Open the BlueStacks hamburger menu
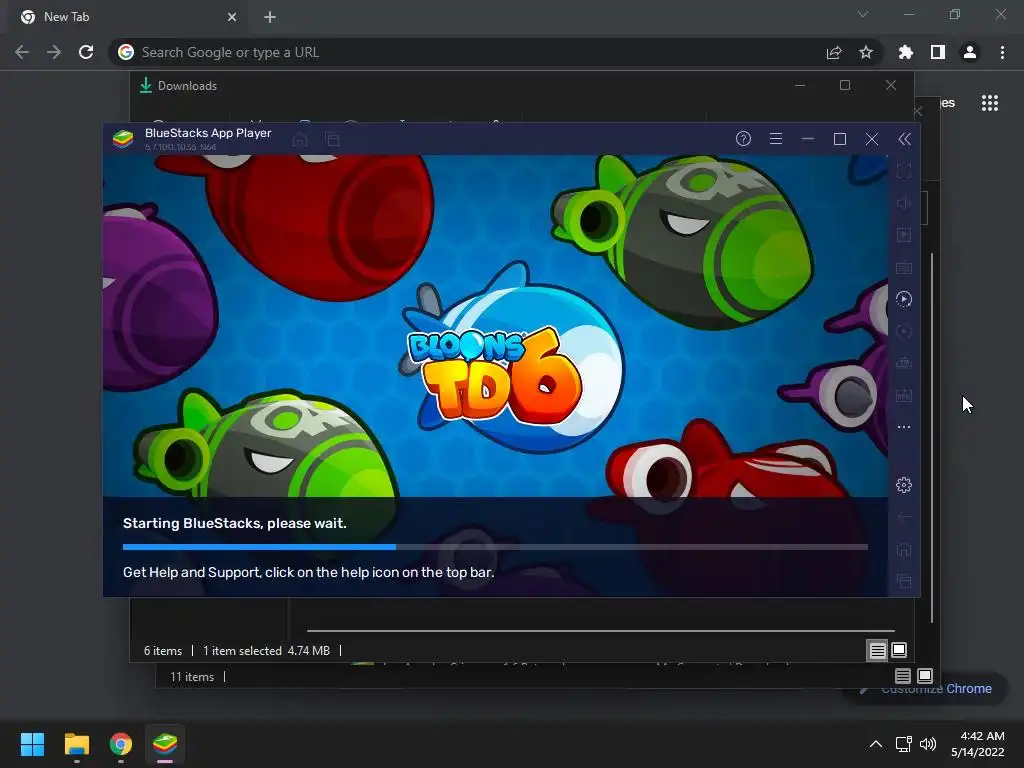1024x768 pixels. click(x=776, y=138)
